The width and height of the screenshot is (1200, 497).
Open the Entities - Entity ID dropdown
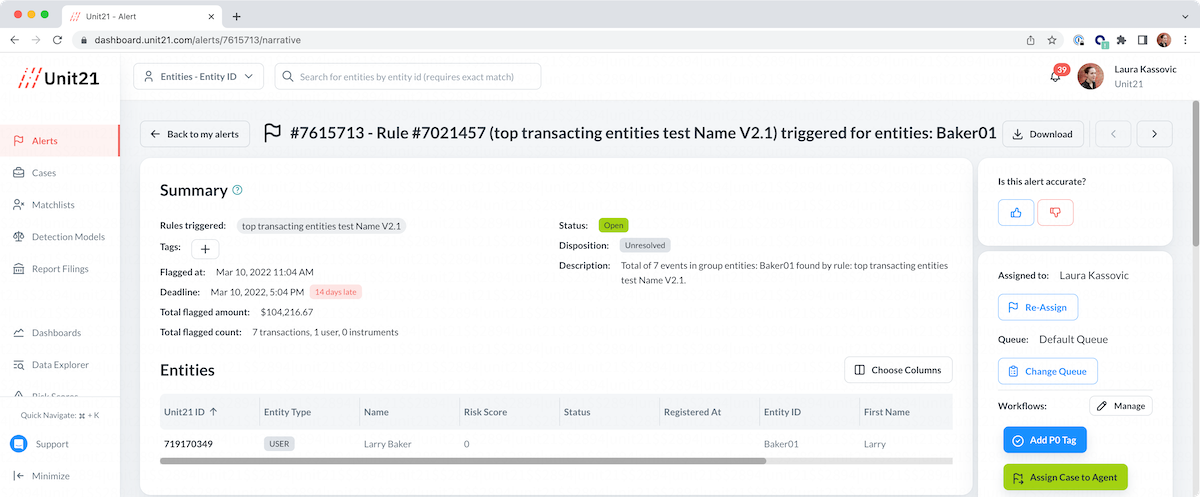(x=198, y=76)
